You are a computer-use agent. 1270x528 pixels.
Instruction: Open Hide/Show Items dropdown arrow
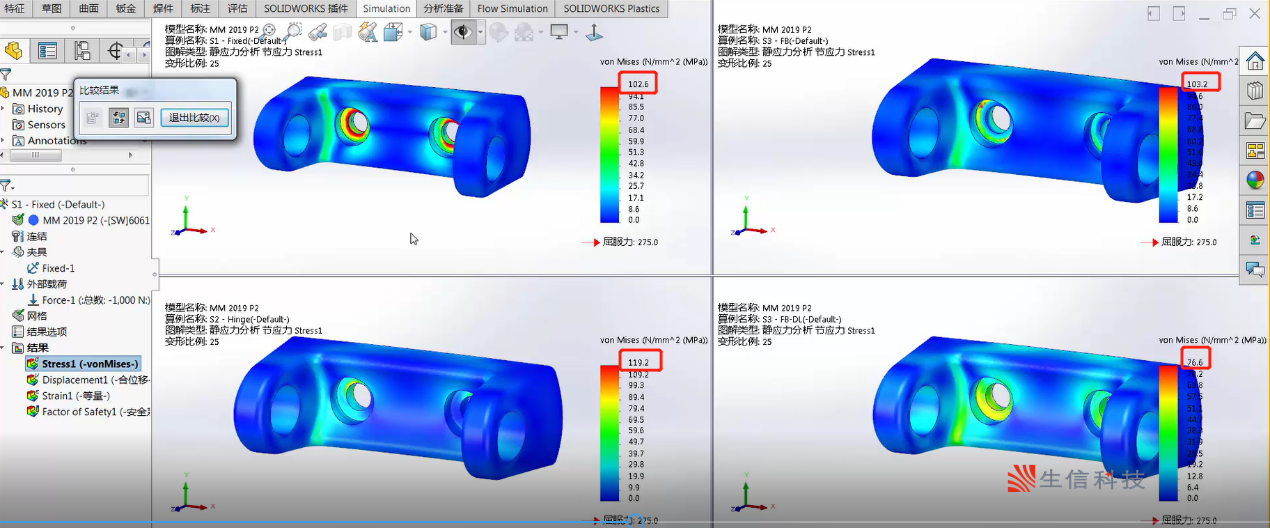click(481, 32)
